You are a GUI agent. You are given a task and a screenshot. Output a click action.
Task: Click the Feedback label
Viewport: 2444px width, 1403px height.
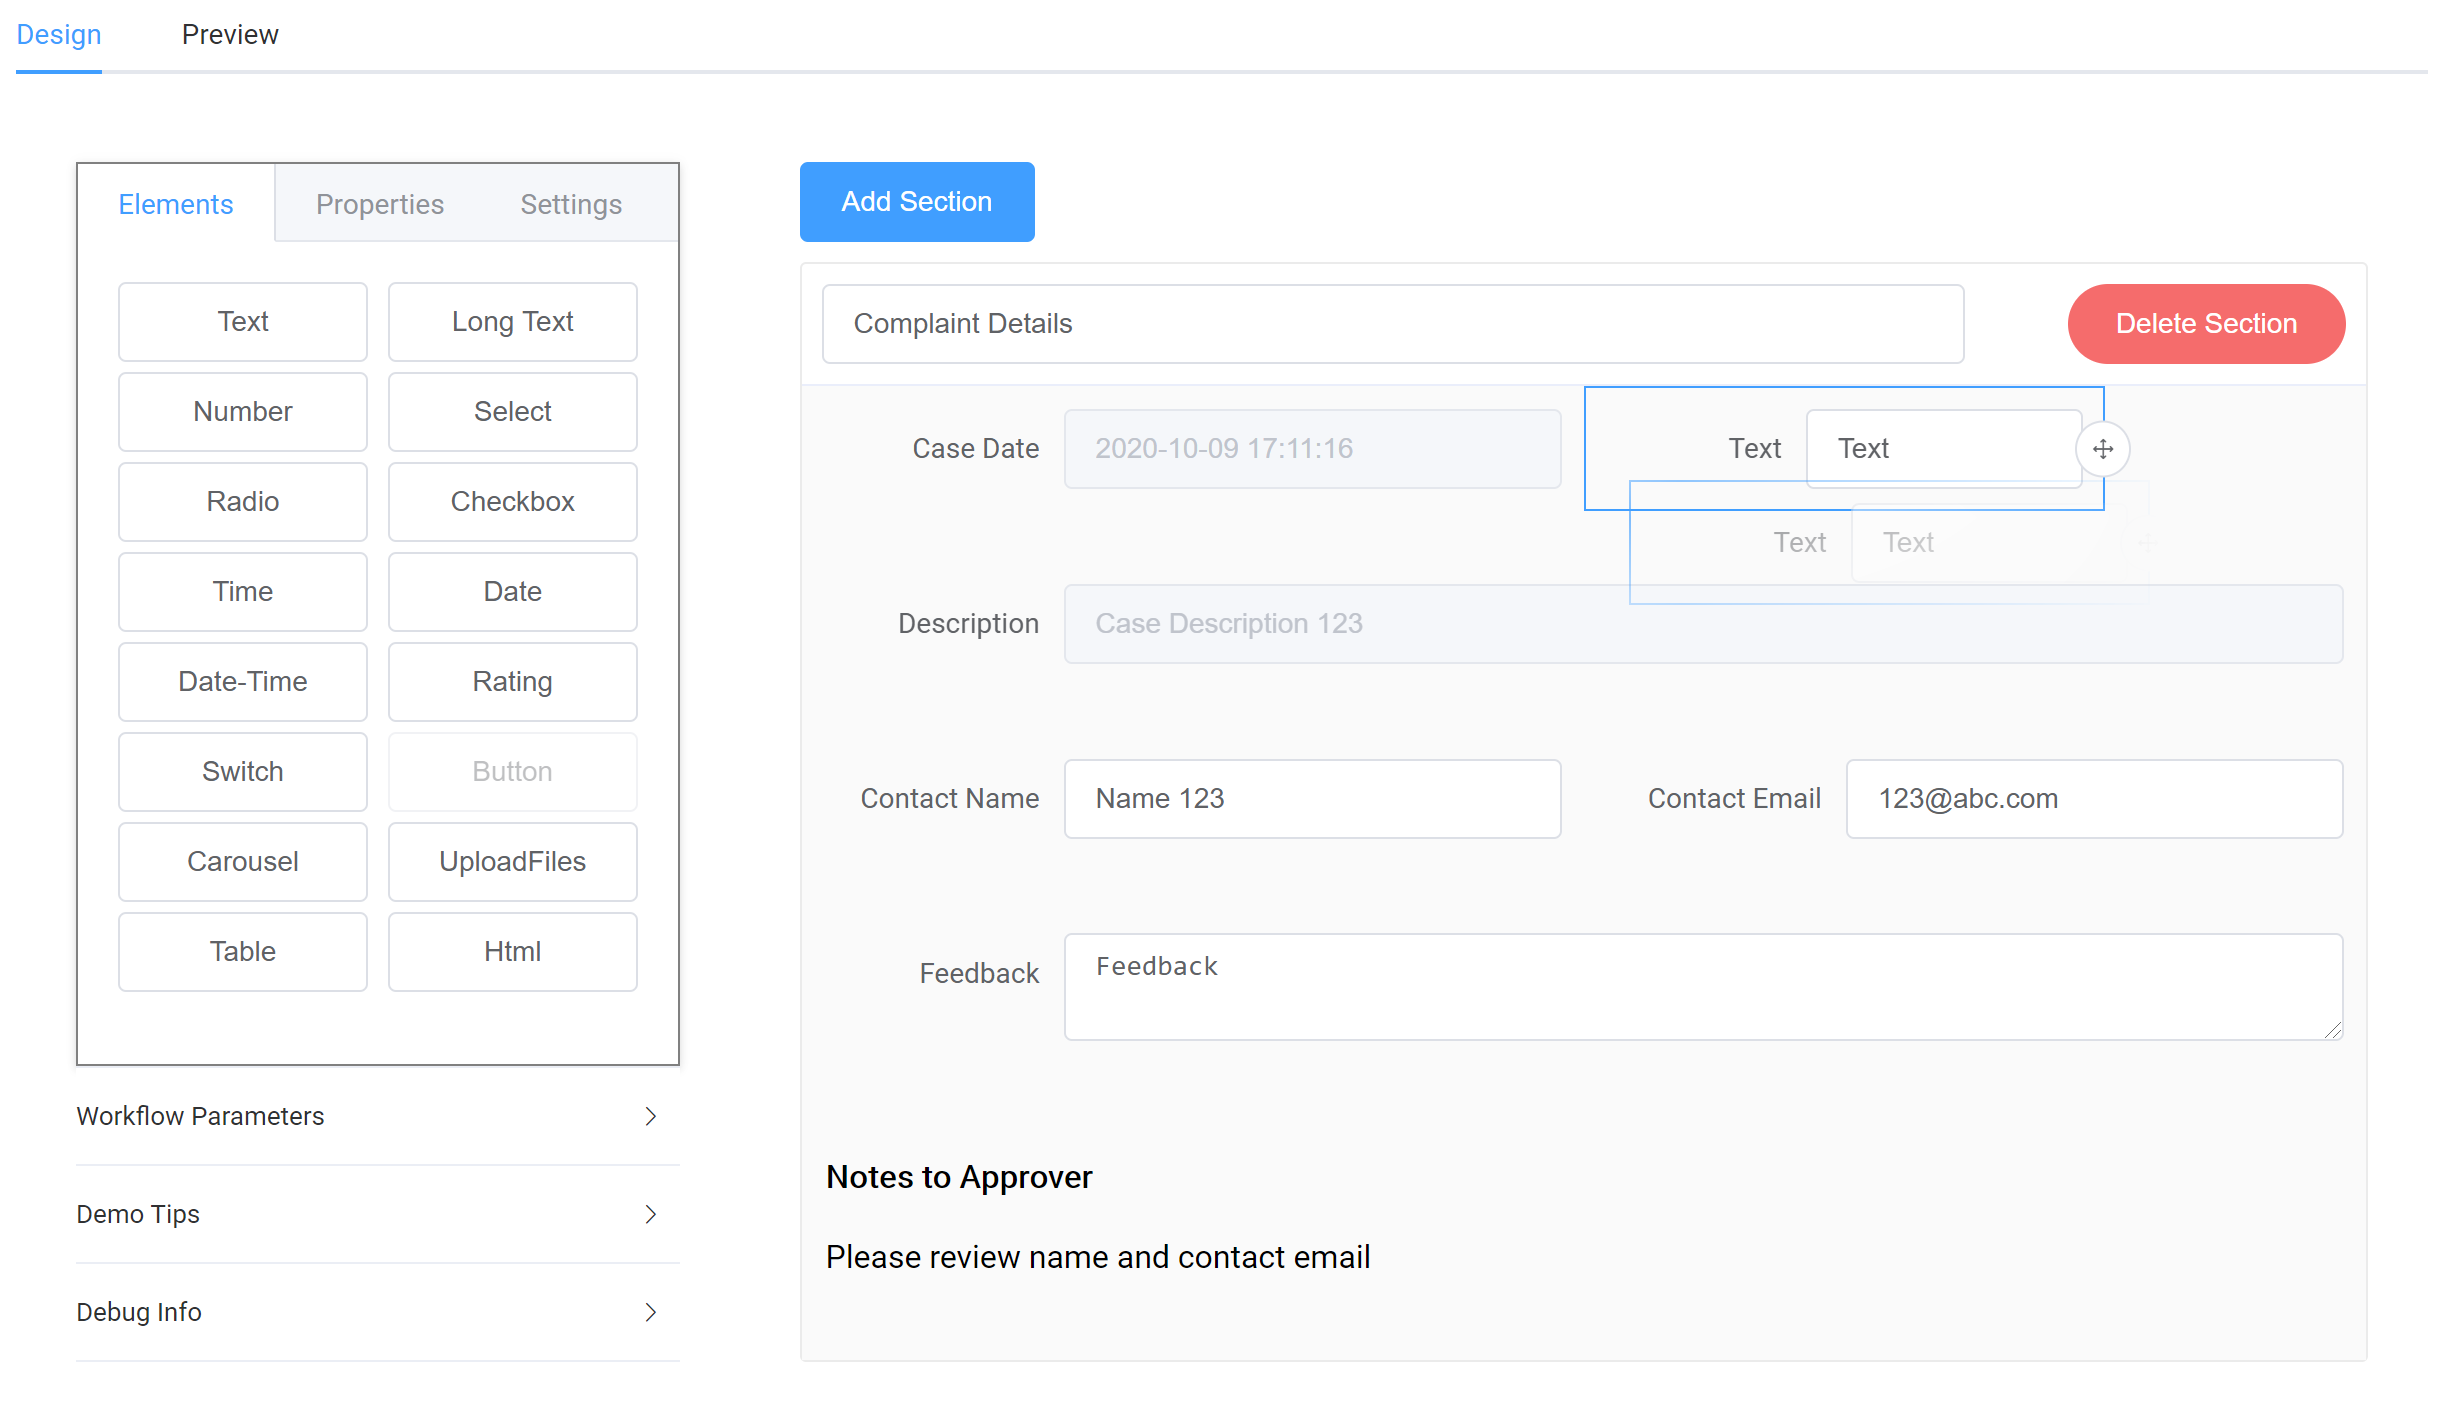click(x=979, y=974)
